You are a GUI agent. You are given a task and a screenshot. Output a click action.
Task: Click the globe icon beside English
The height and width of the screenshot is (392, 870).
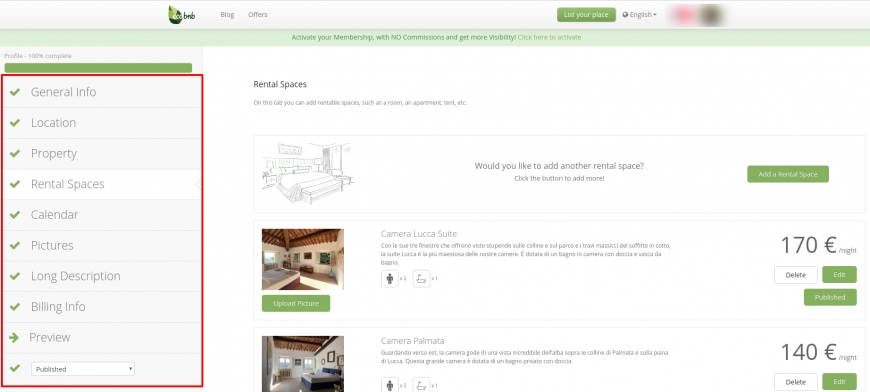625,15
